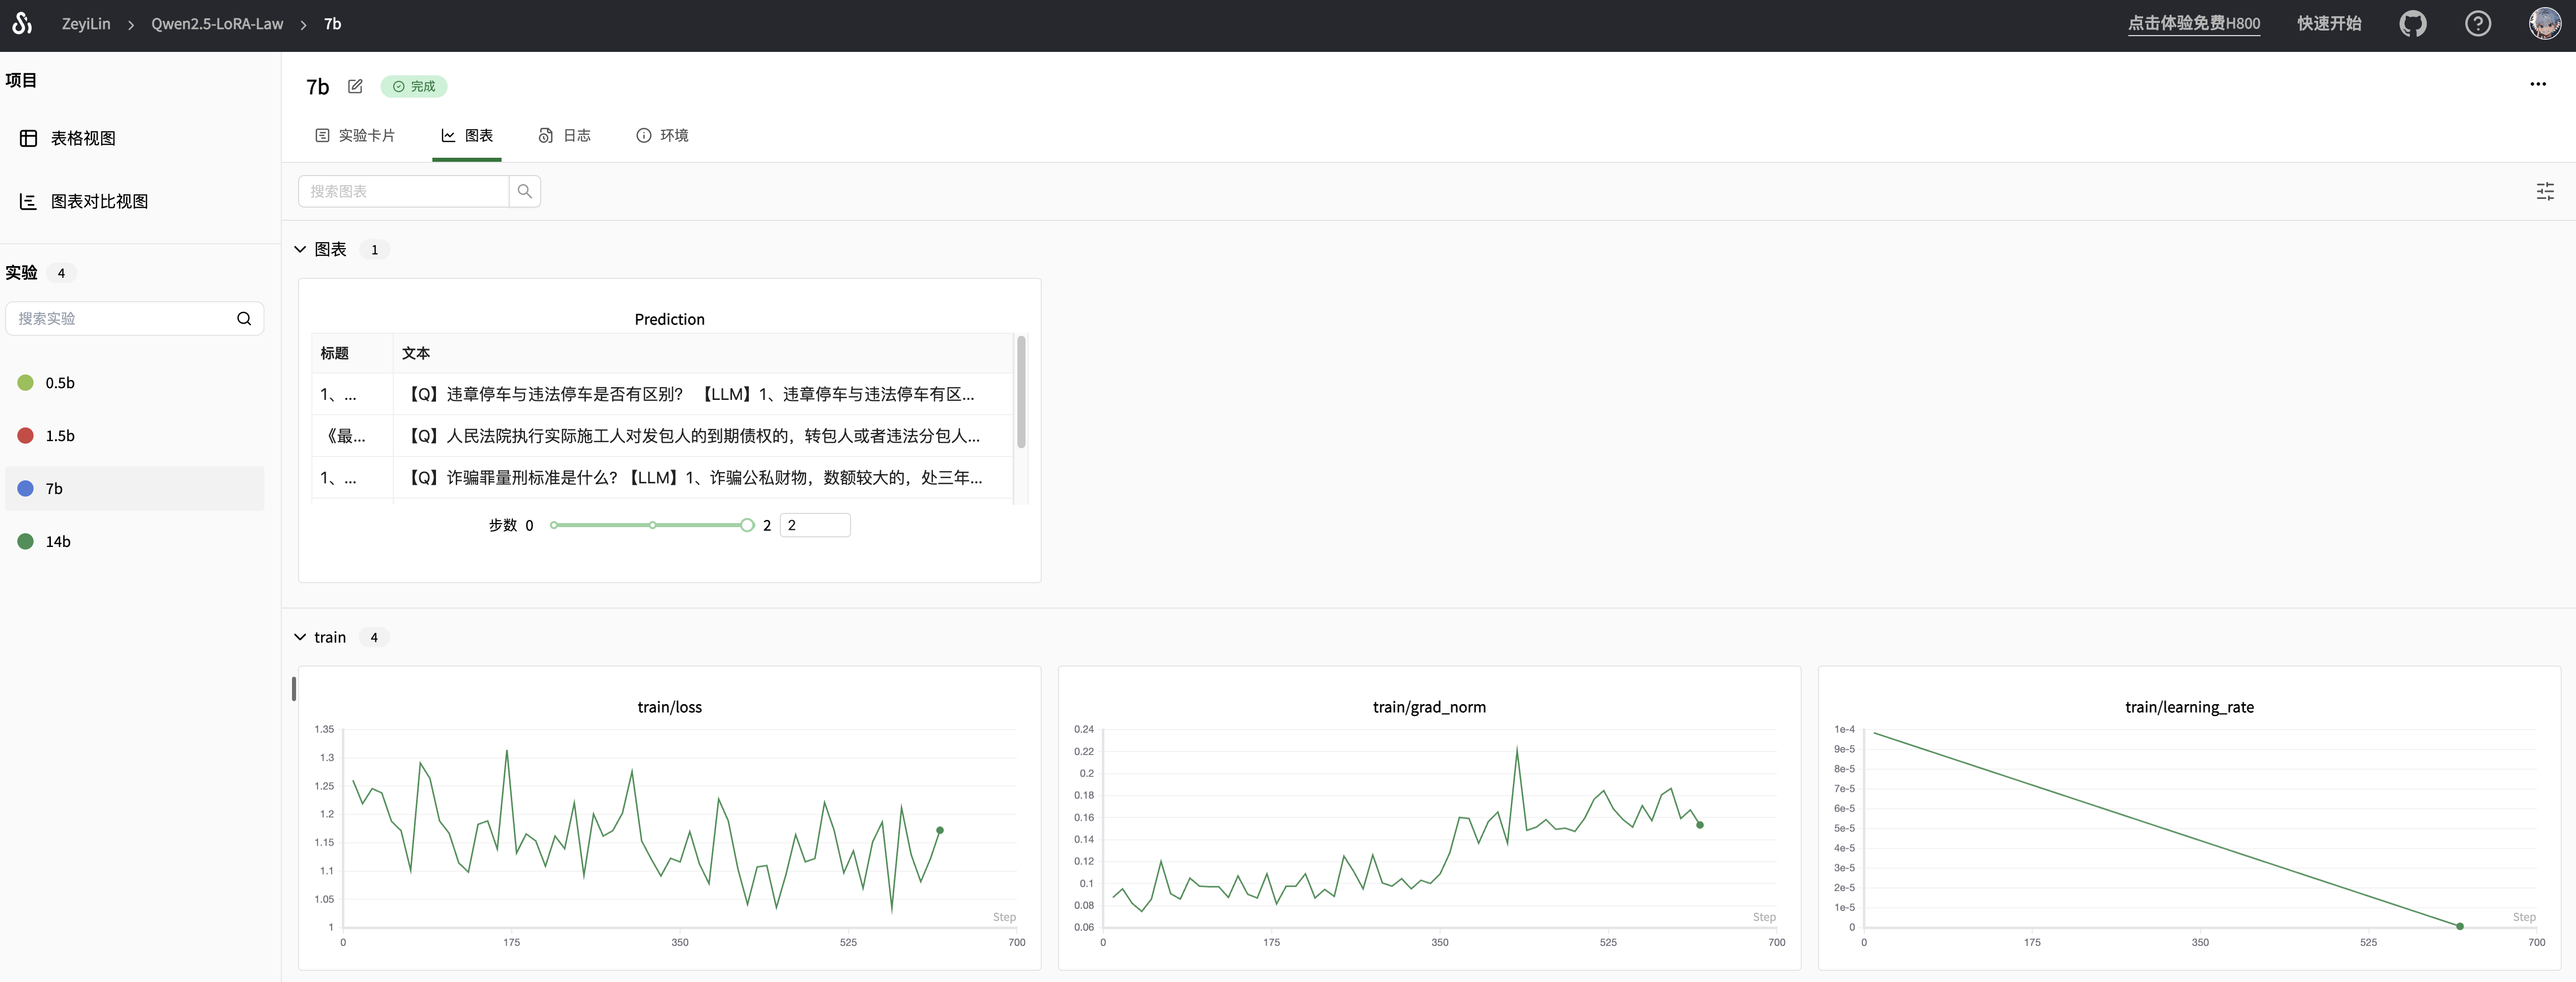Collapse the train section chevron

click(300, 637)
